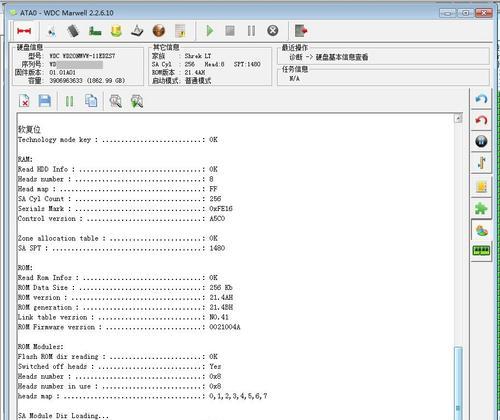Image resolution: width=500 pixels, height=420 pixels.
Task: Click the brown globe icon in toolbar
Action: coord(159,31)
